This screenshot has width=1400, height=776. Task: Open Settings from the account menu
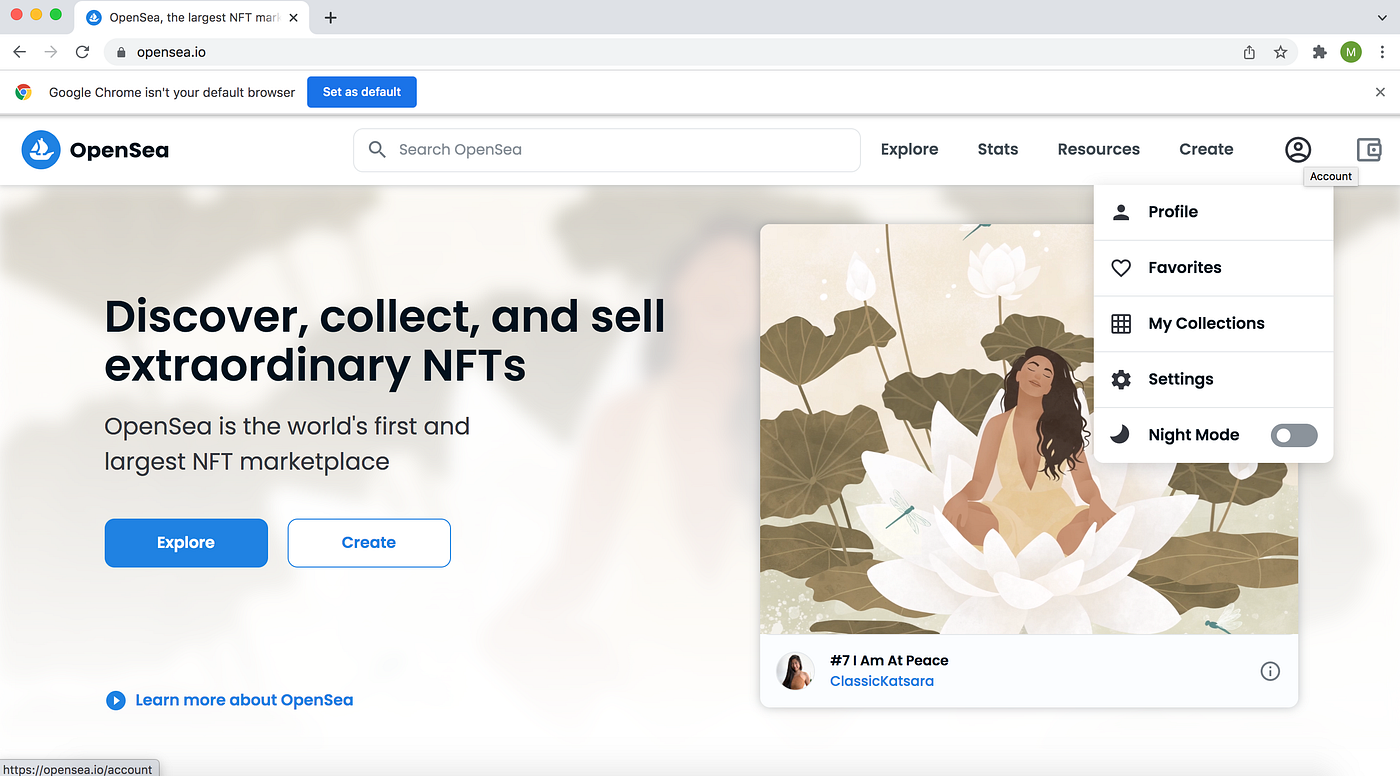[1214, 380]
